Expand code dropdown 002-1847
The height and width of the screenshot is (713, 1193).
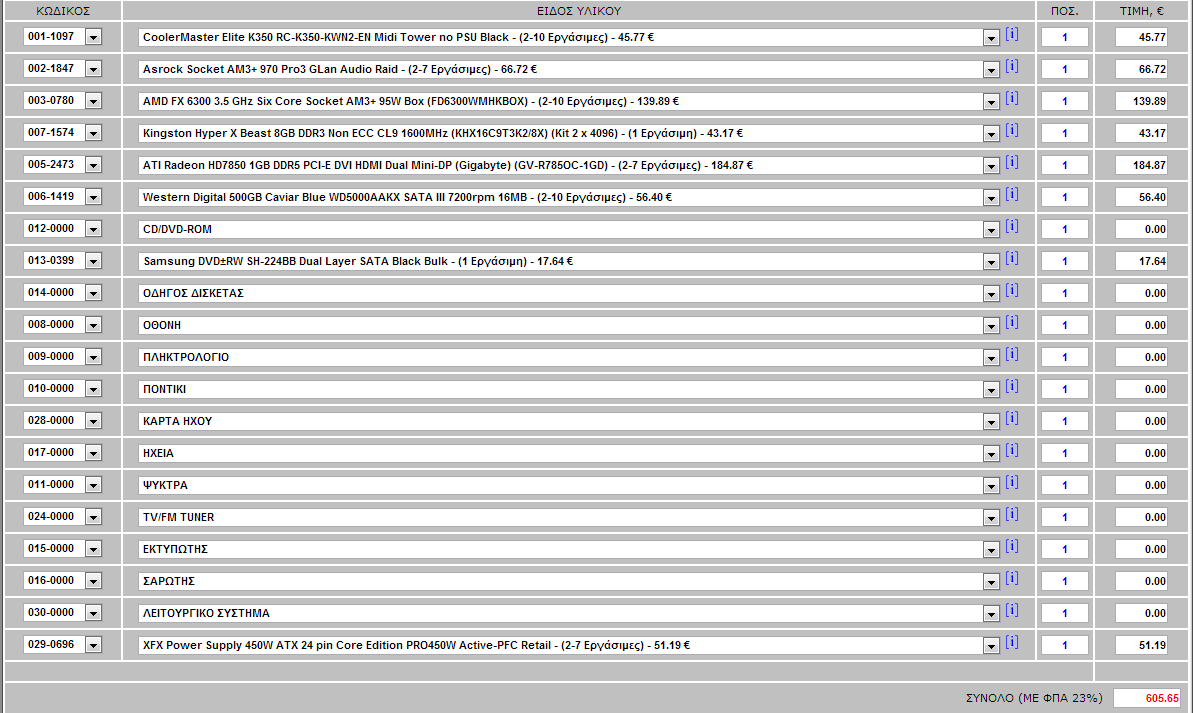[93, 69]
